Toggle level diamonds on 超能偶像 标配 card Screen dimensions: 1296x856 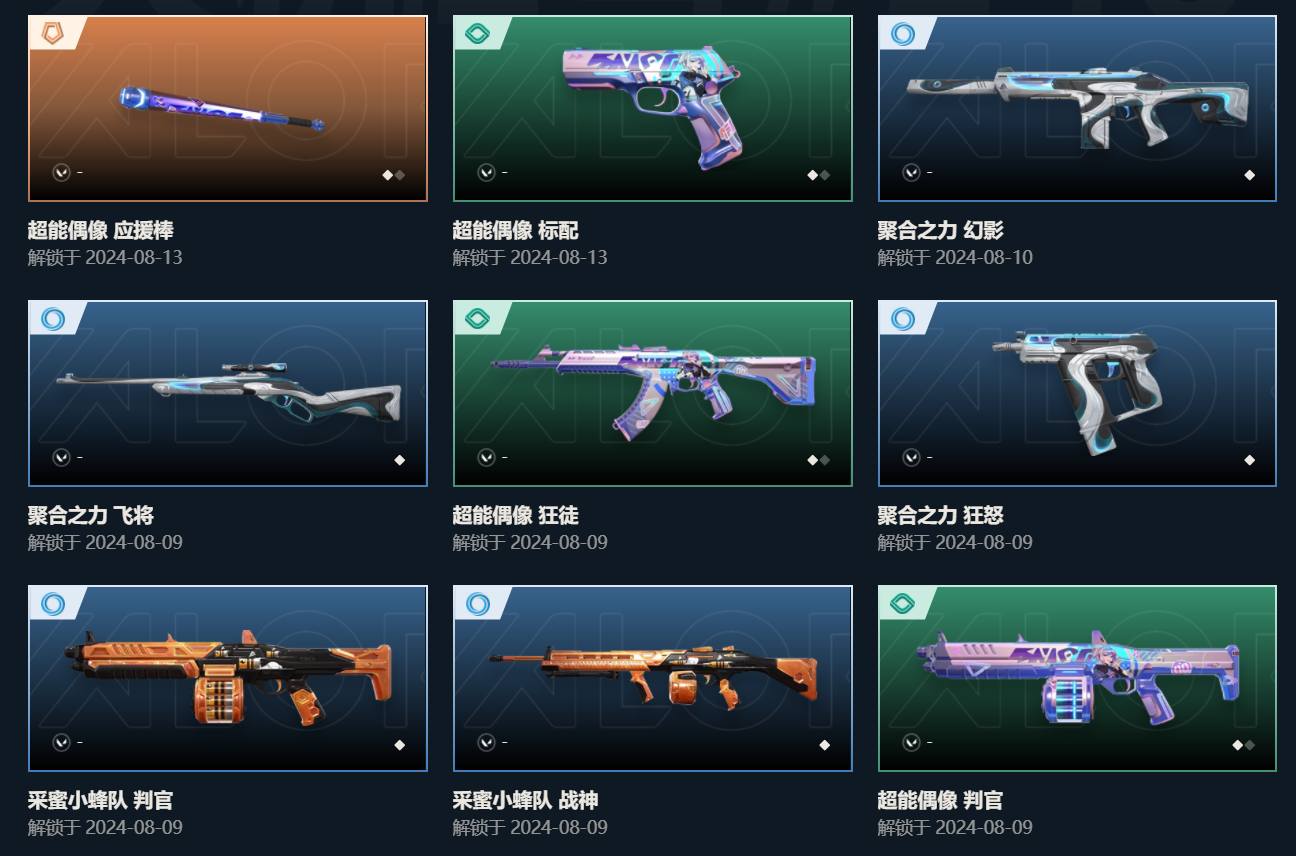click(818, 175)
